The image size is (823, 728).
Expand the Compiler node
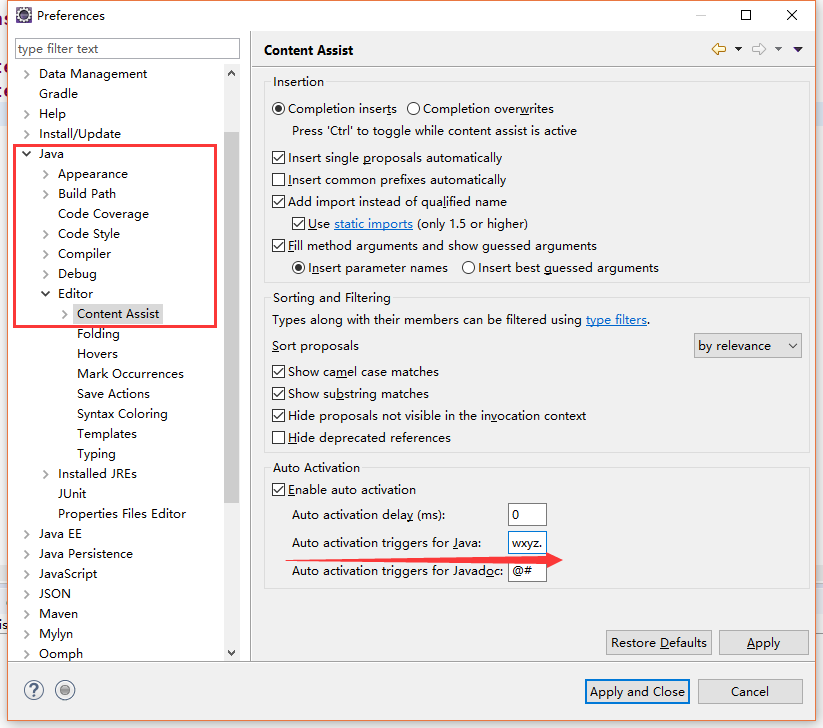point(46,254)
